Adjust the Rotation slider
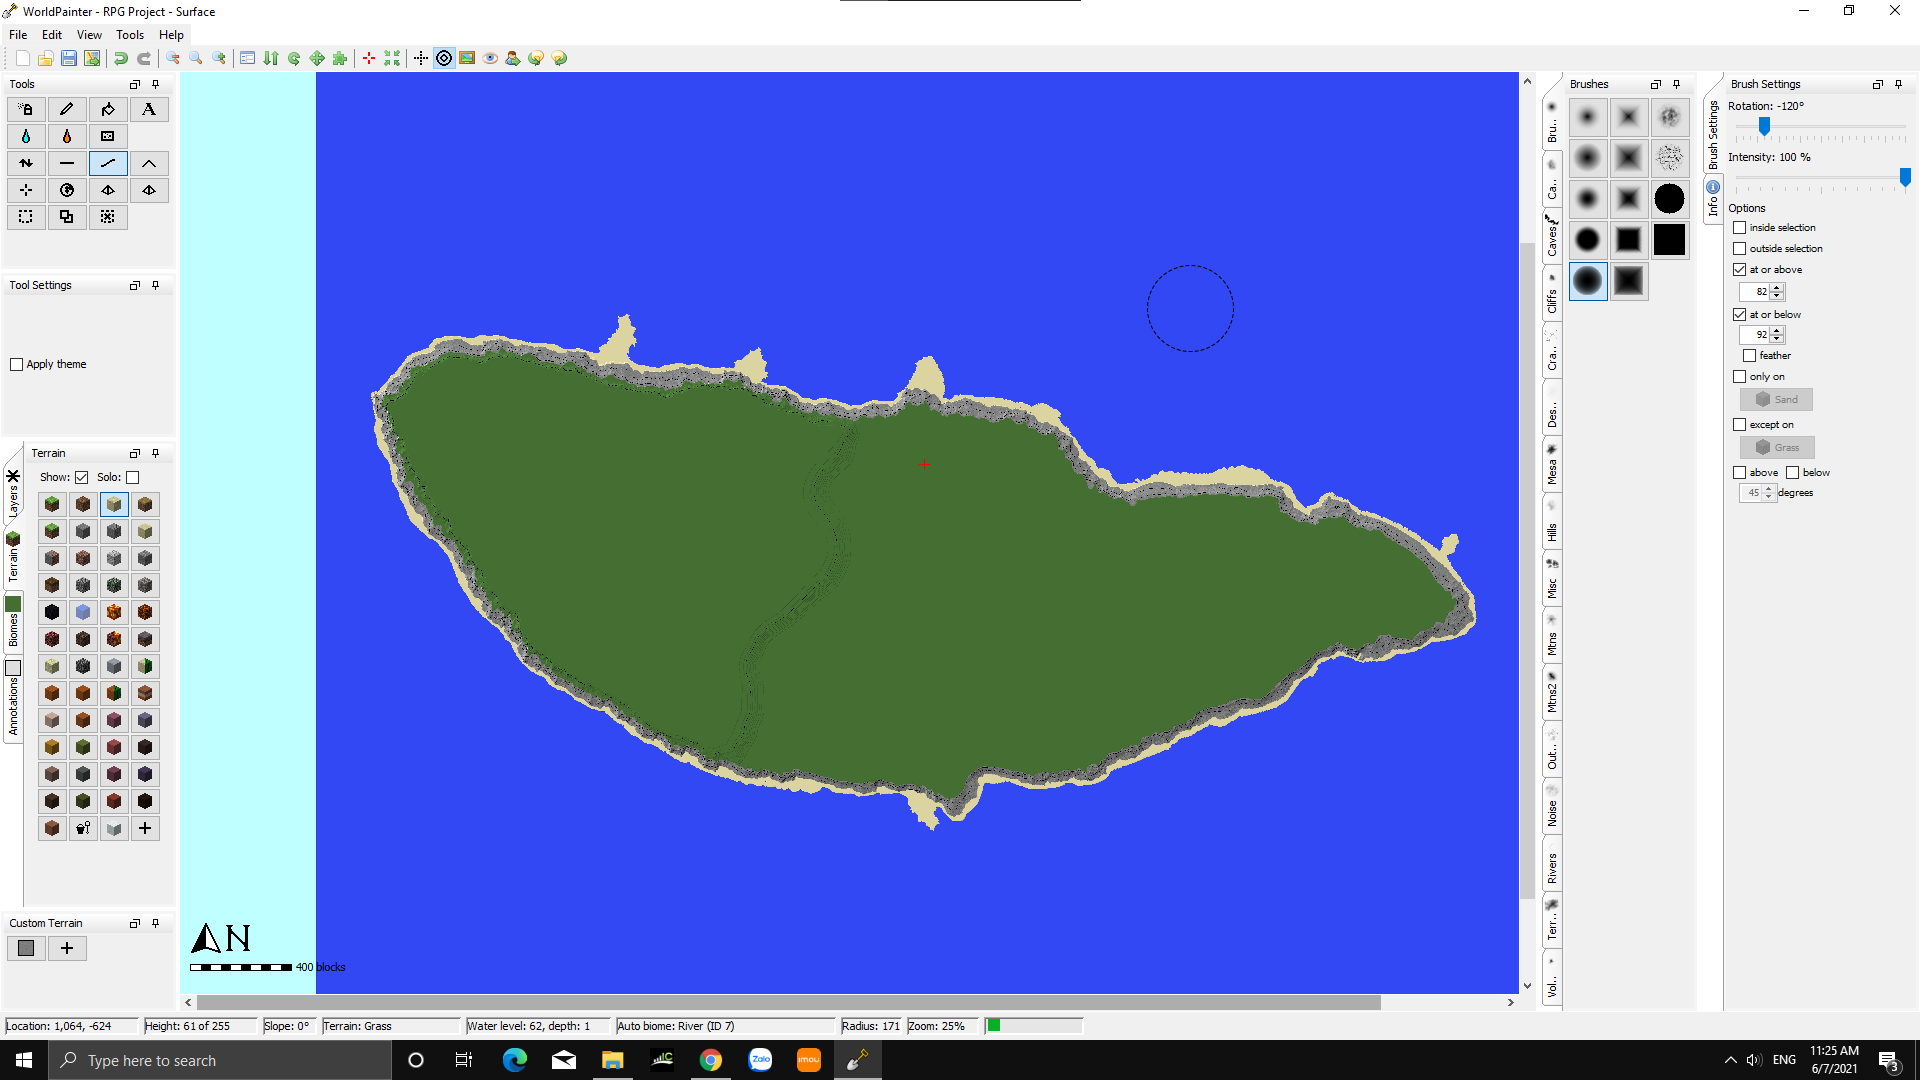This screenshot has height=1080, width=1920. click(x=1764, y=126)
